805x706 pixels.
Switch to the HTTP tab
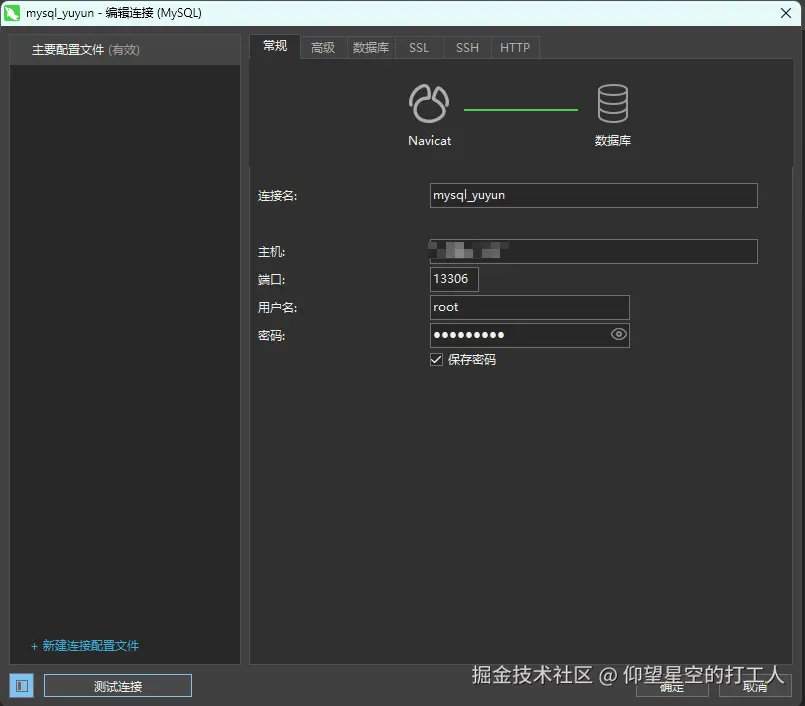(x=514, y=47)
